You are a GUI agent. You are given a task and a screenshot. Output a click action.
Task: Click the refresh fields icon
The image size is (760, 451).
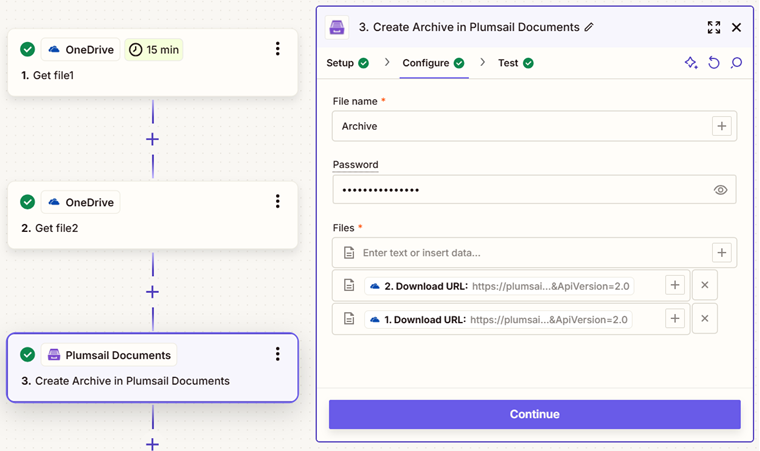pos(714,63)
